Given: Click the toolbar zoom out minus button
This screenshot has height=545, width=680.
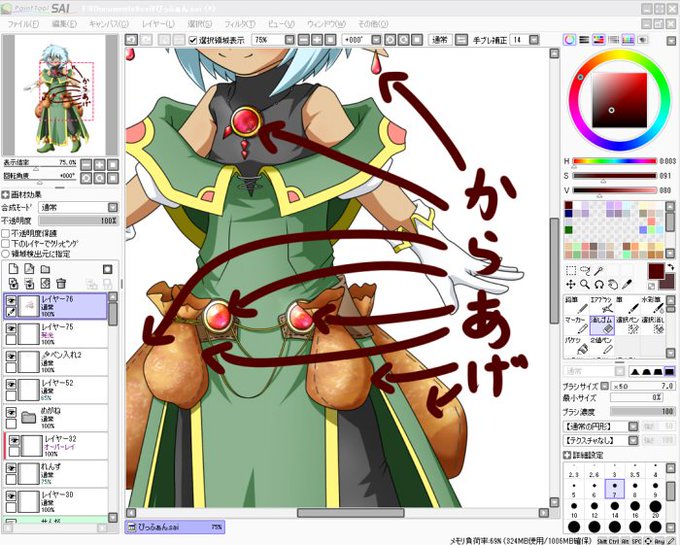Looking at the screenshot, I should (x=304, y=40).
